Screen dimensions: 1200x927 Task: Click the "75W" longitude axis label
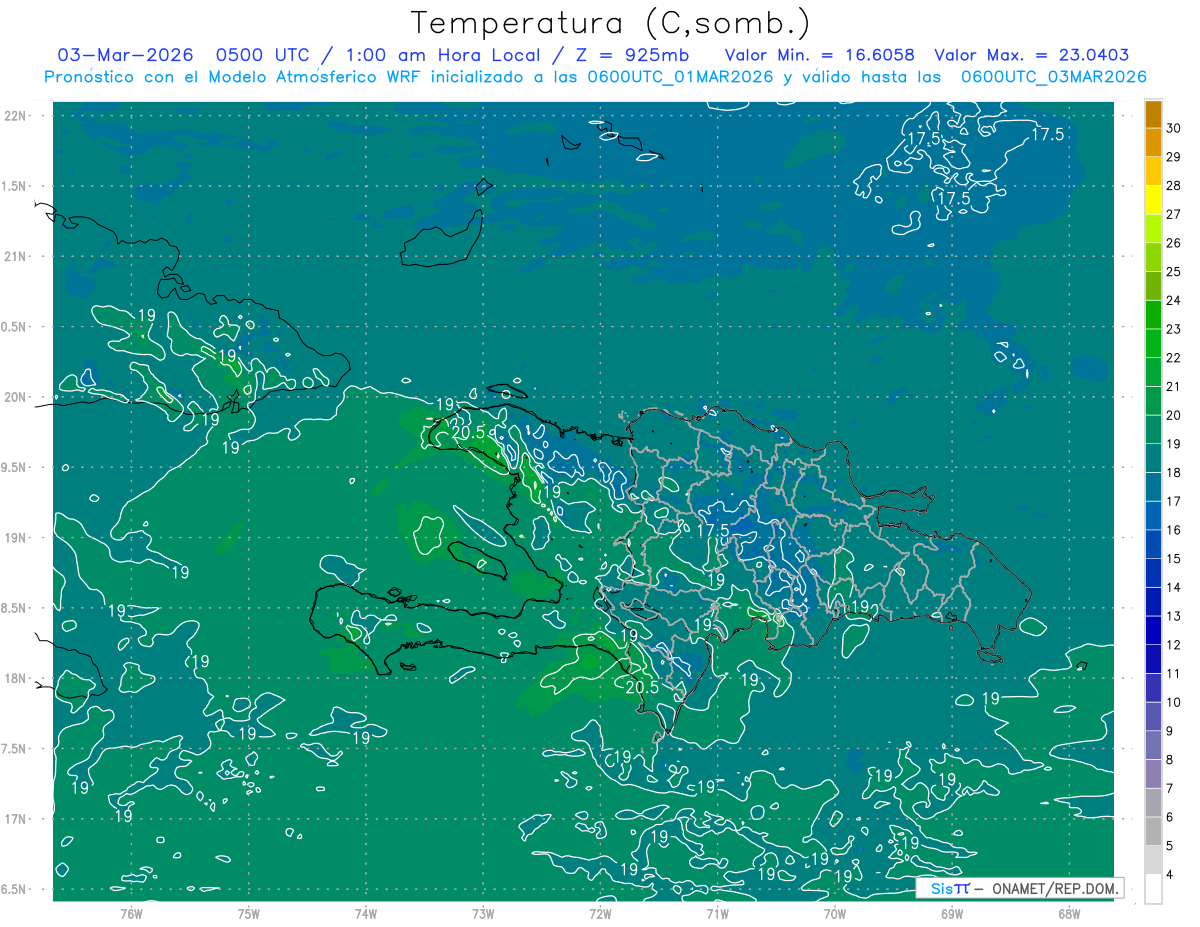(249, 913)
